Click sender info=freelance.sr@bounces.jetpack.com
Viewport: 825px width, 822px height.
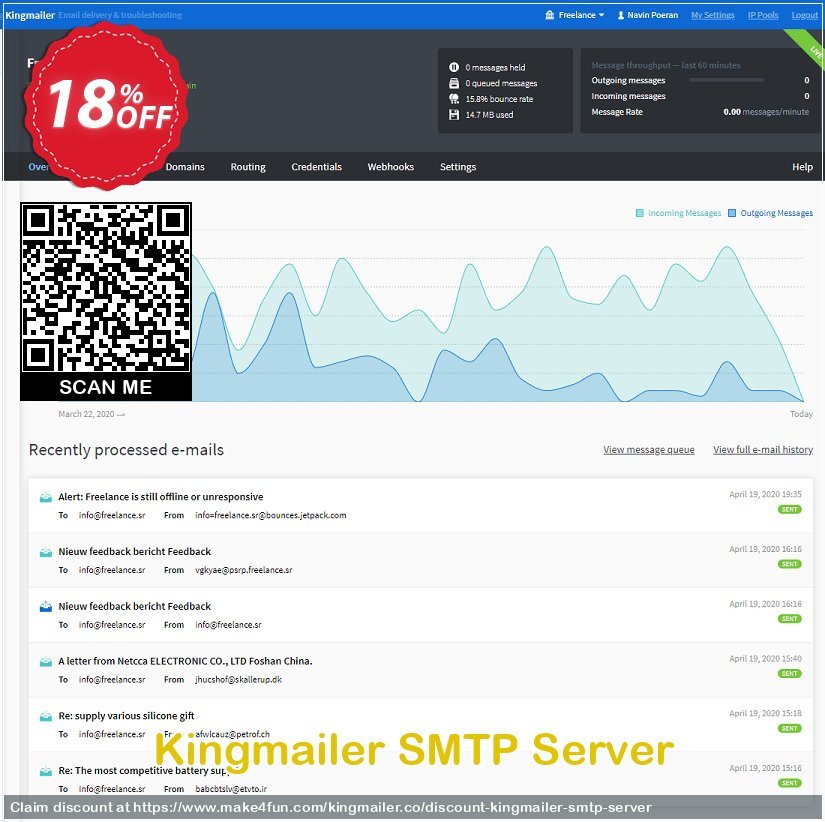point(270,515)
